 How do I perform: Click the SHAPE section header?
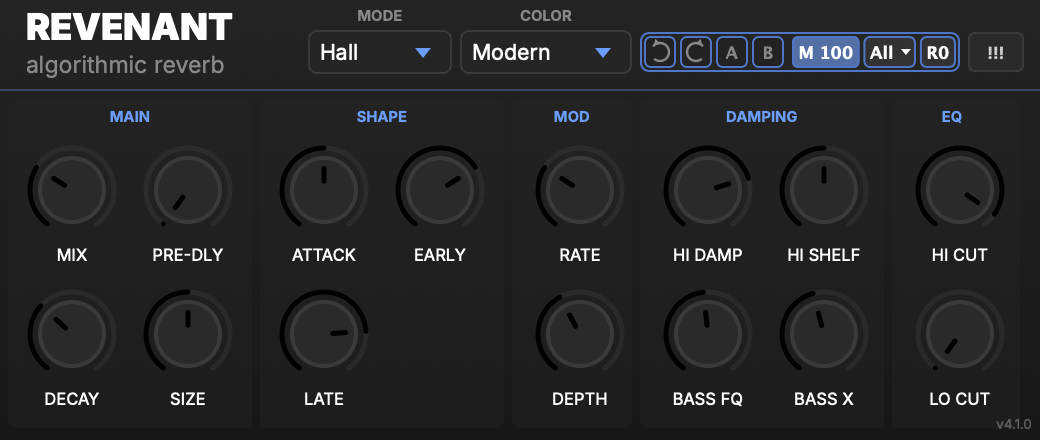click(x=381, y=117)
